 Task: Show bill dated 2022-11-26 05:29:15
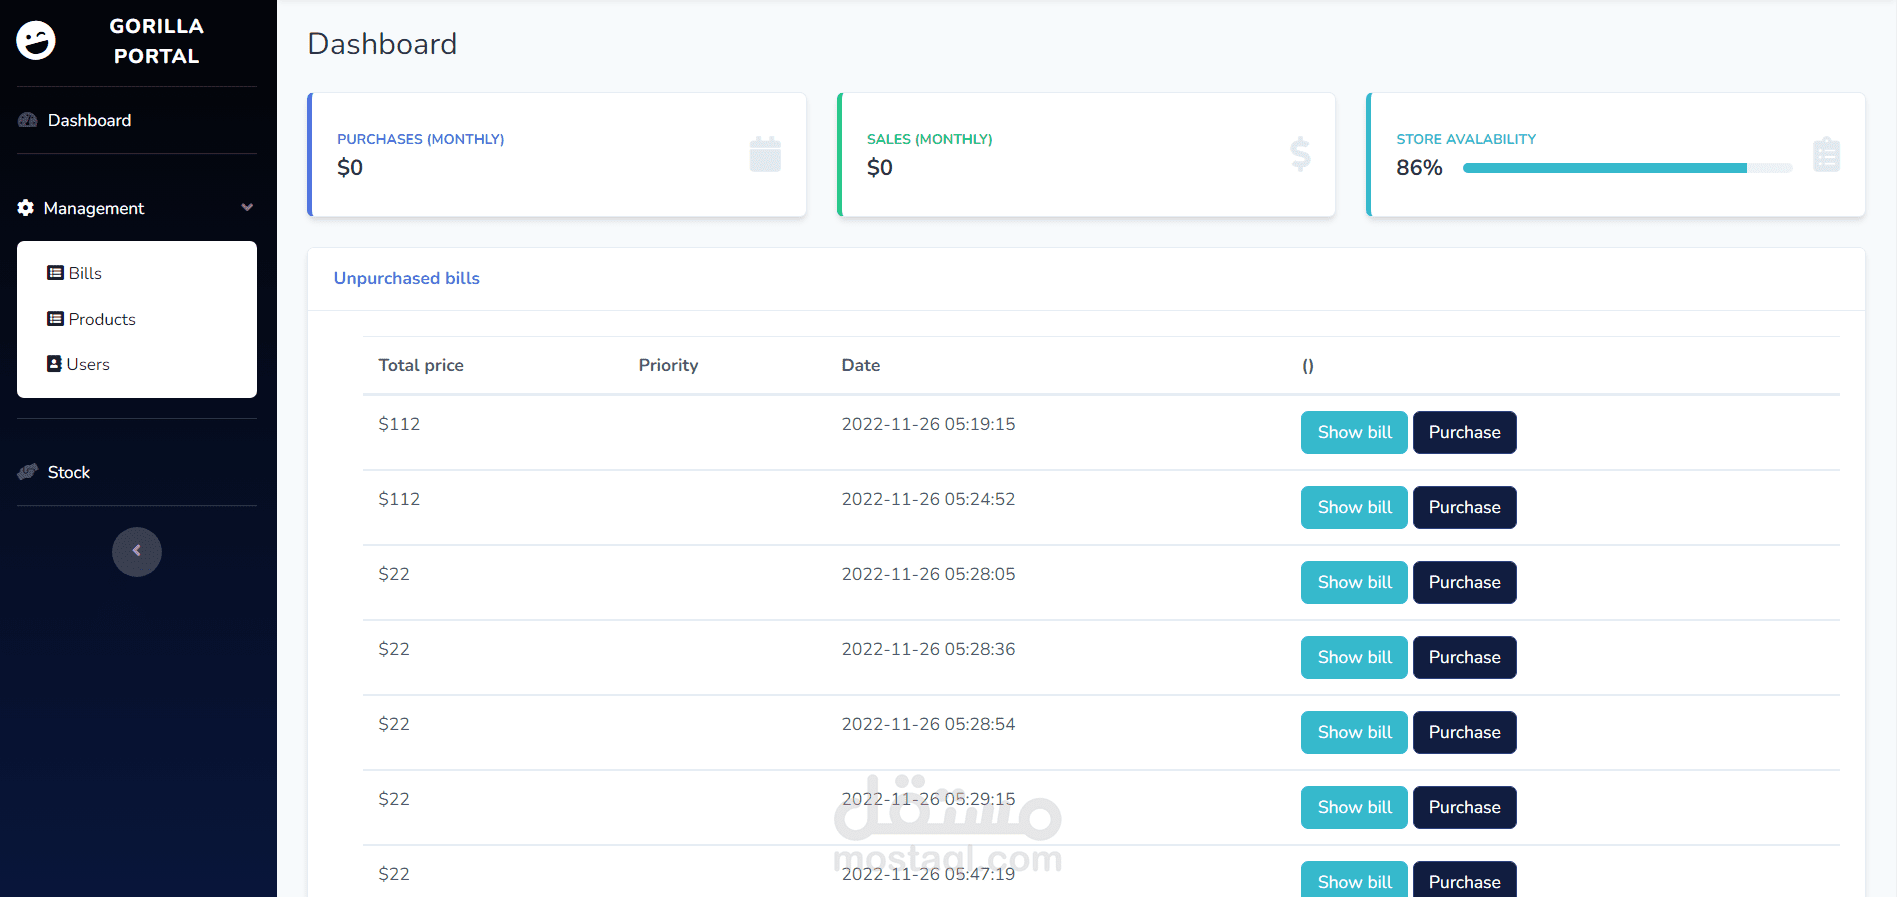click(1354, 807)
